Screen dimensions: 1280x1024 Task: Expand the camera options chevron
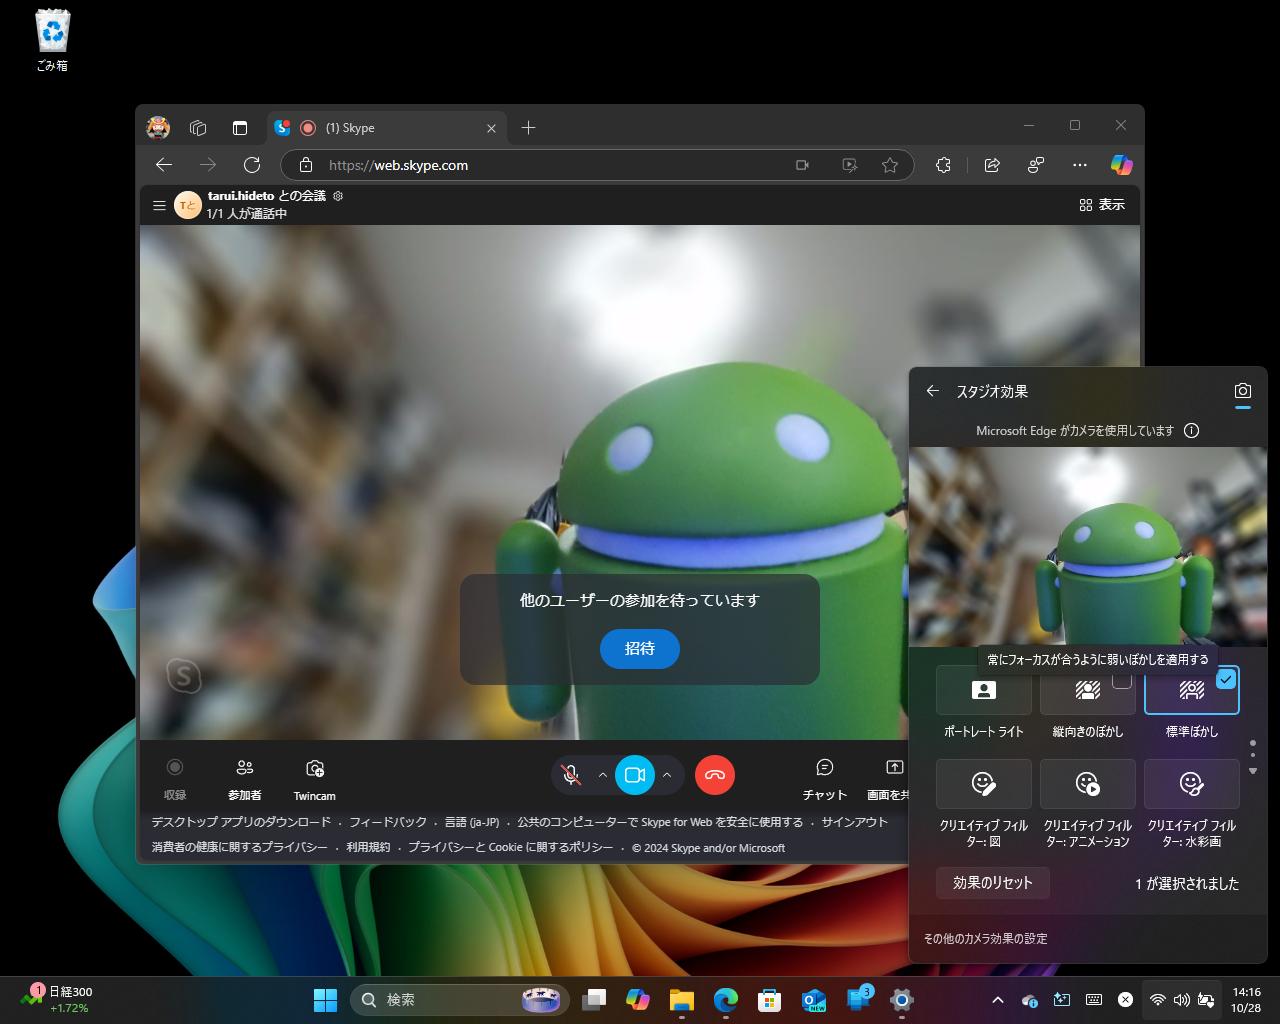(x=666, y=775)
